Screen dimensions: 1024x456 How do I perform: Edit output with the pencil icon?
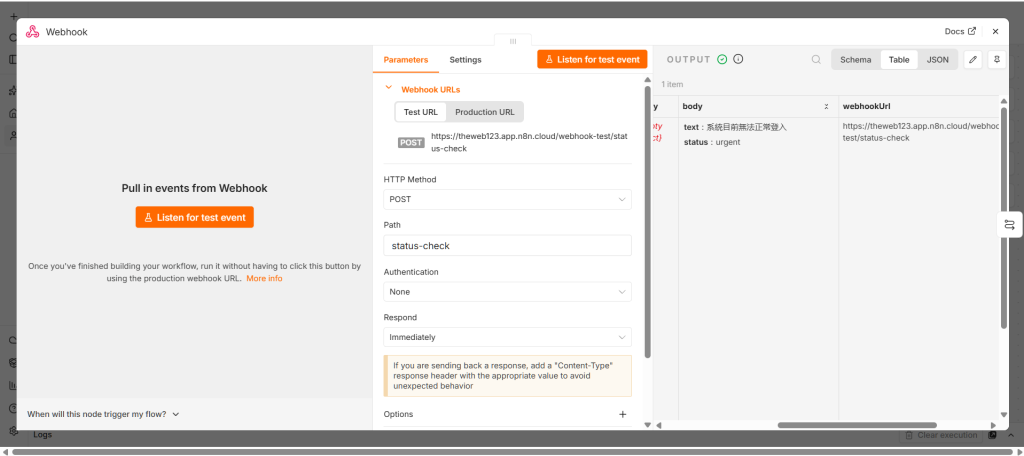973,59
